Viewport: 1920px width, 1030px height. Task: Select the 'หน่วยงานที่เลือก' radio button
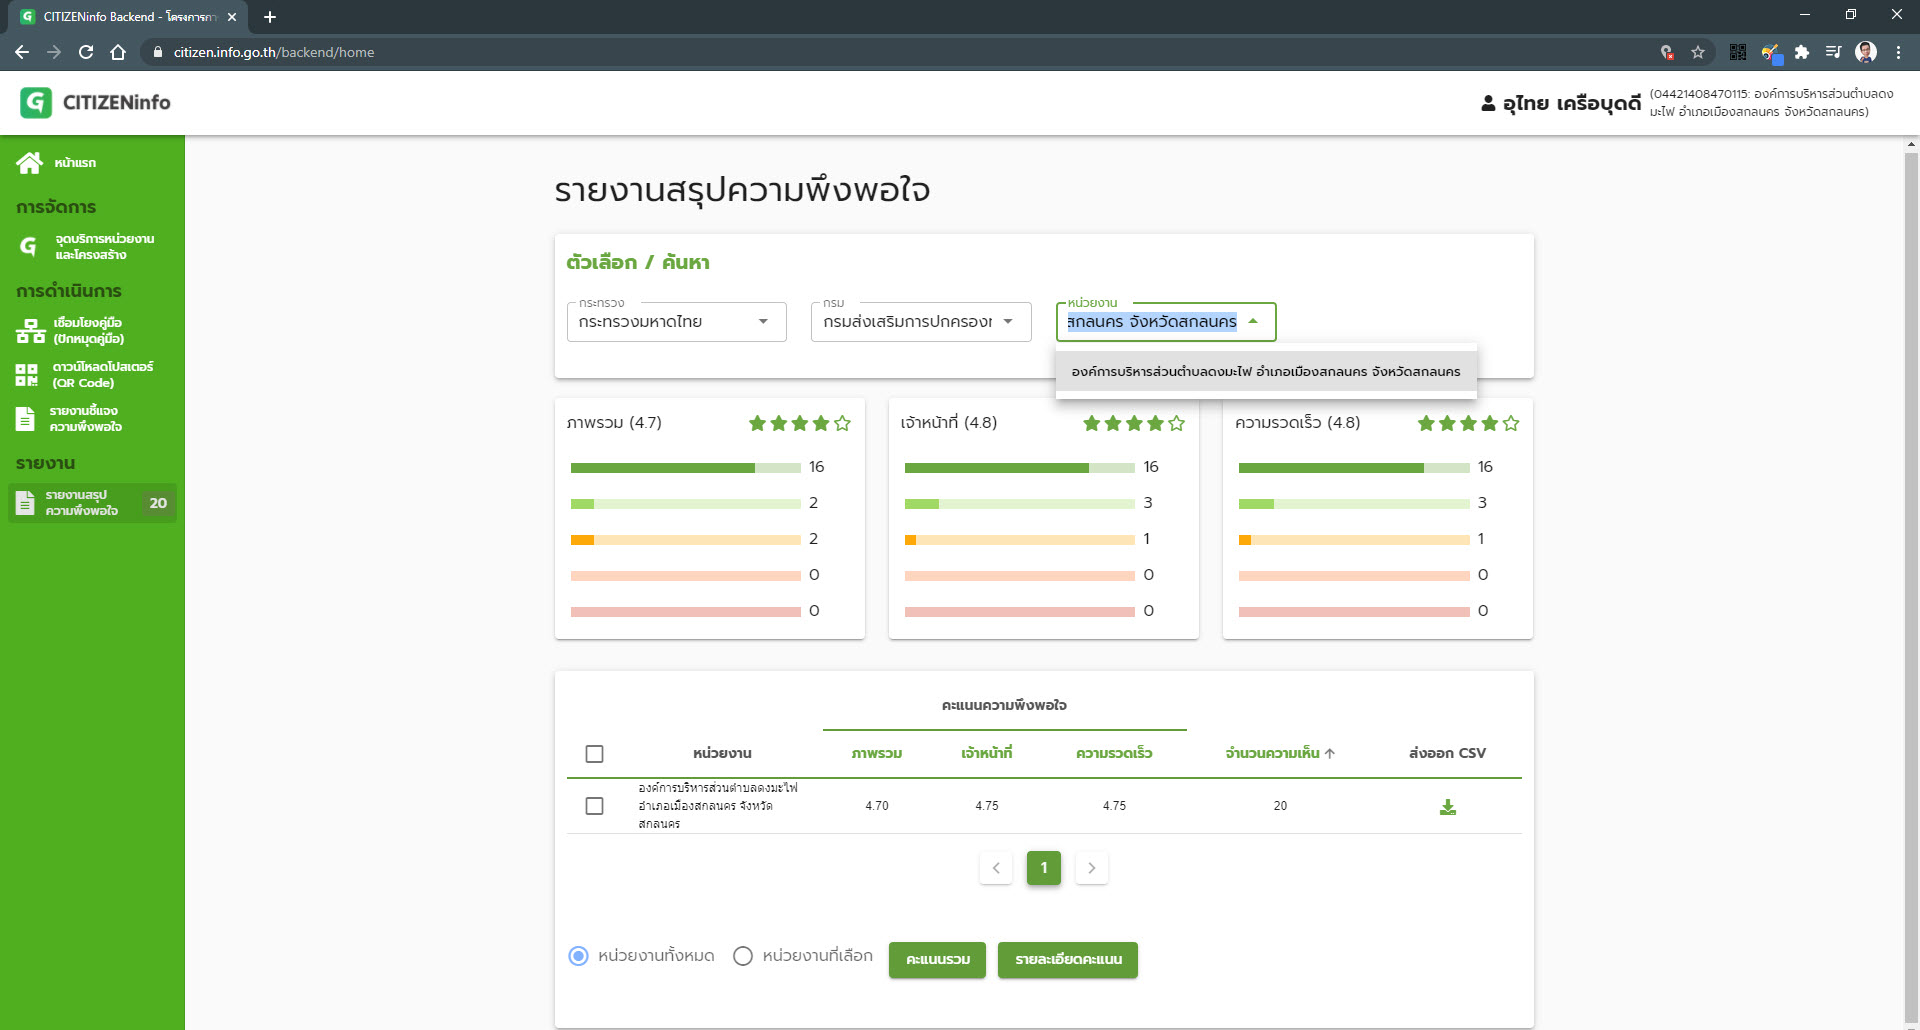click(742, 956)
